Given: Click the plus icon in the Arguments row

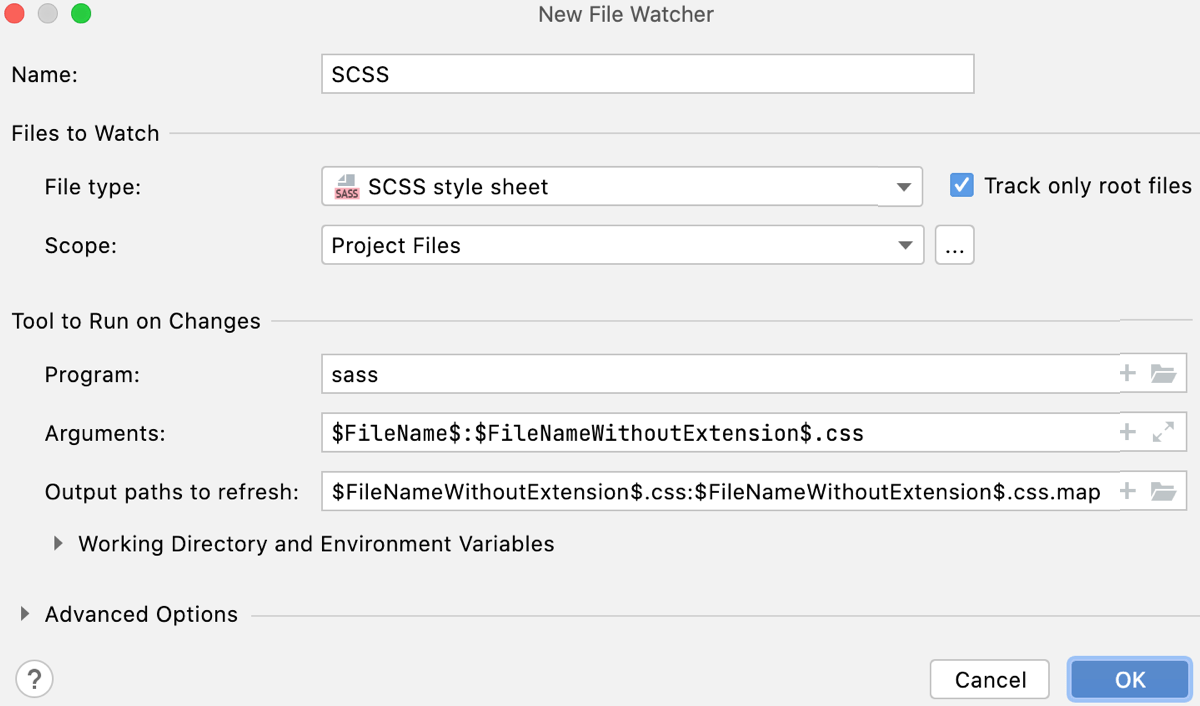Looking at the screenshot, I should [x=1127, y=432].
